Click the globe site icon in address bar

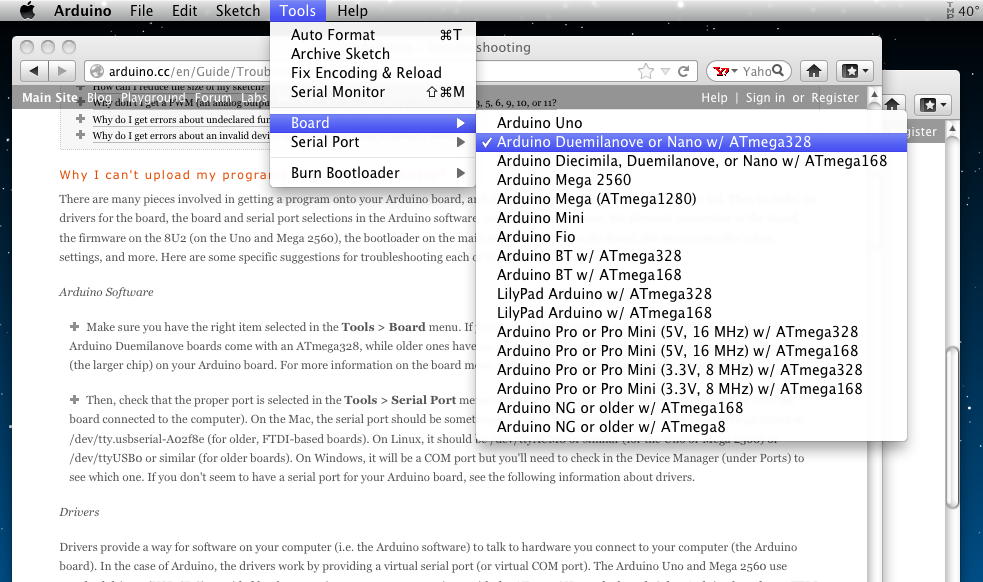tap(97, 71)
